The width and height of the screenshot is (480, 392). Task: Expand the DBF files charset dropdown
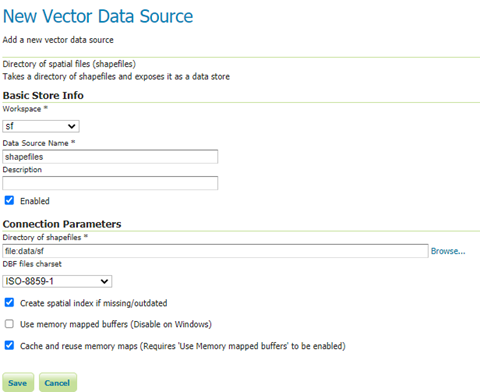coord(57,281)
